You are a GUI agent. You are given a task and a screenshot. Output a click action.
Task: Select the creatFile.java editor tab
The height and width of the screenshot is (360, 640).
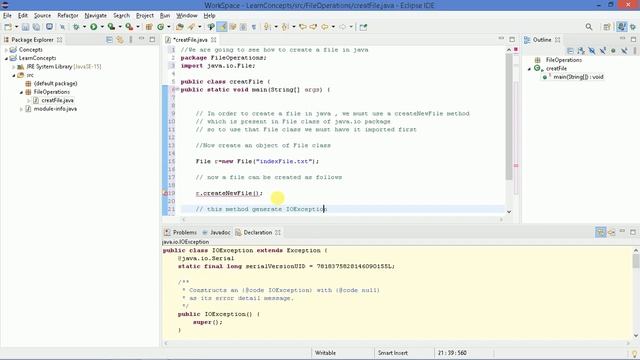pyautogui.click(x=190, y=40)
